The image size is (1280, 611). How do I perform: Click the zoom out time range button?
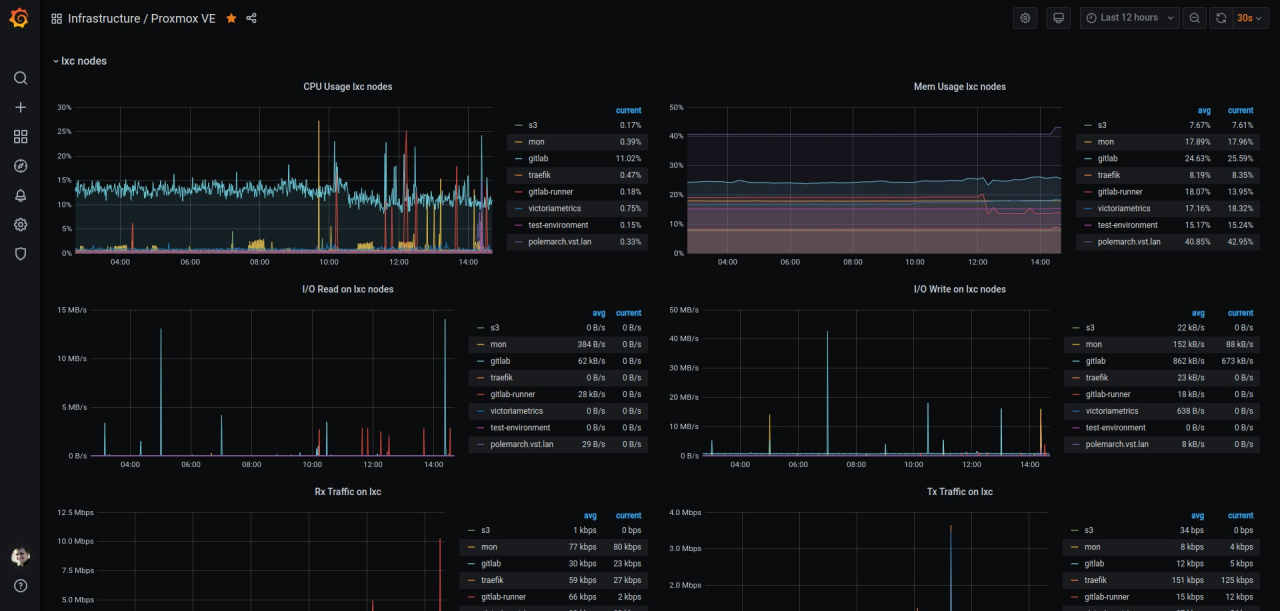(1194, 18)
